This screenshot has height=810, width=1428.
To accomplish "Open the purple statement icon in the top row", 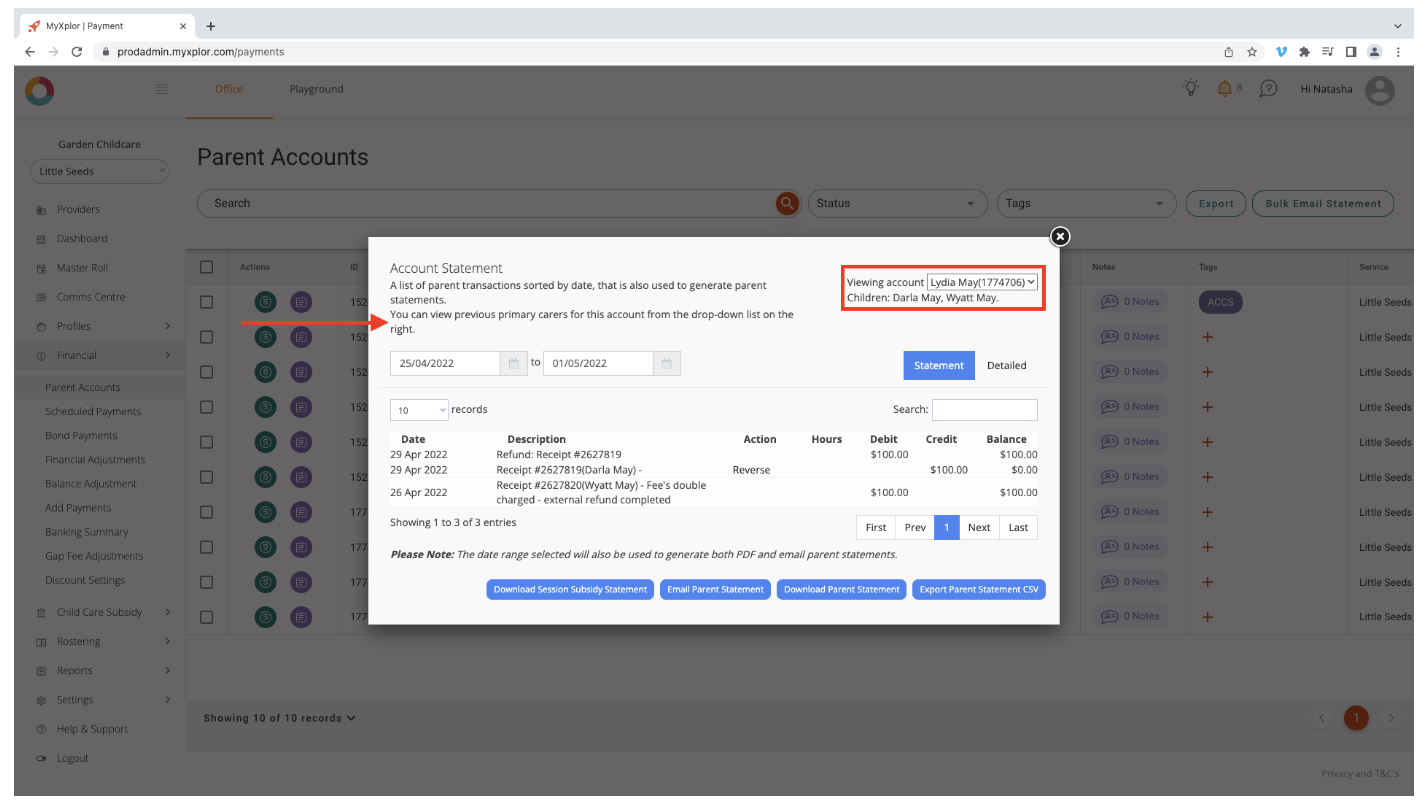I will pyautogui.click(x=301, y=301).
